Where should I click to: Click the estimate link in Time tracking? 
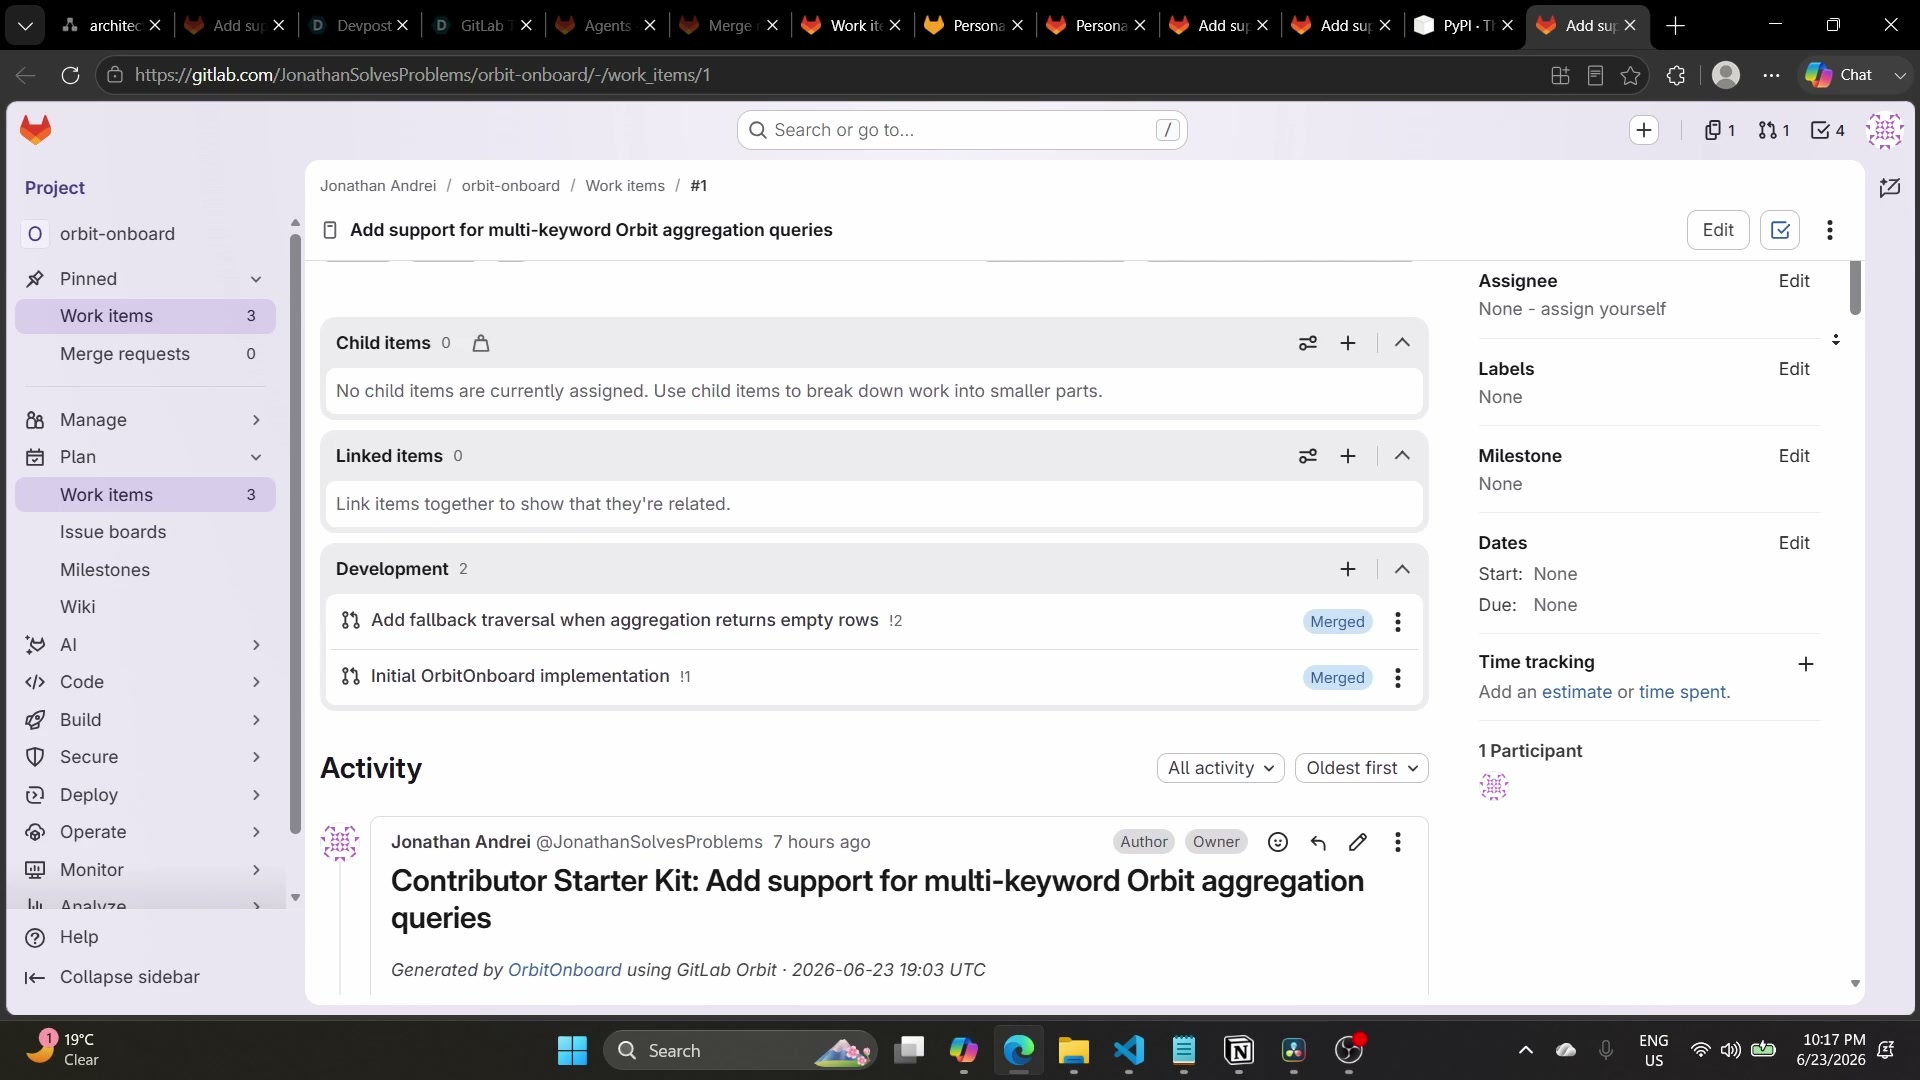coord(1577,692)
